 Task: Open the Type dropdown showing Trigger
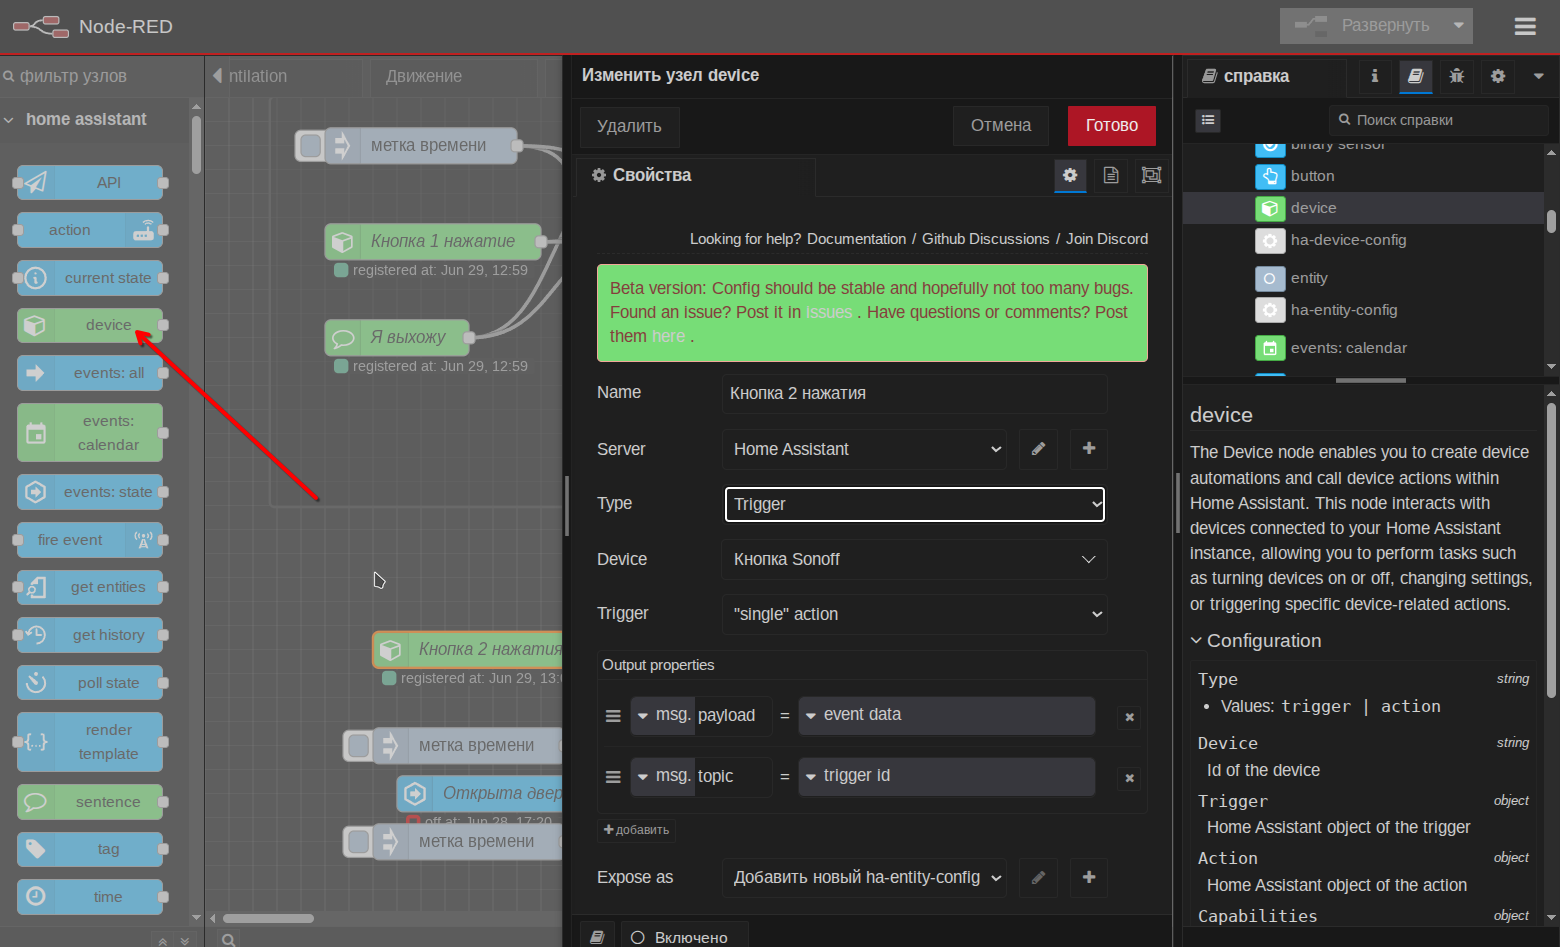(x=914, y=504)
